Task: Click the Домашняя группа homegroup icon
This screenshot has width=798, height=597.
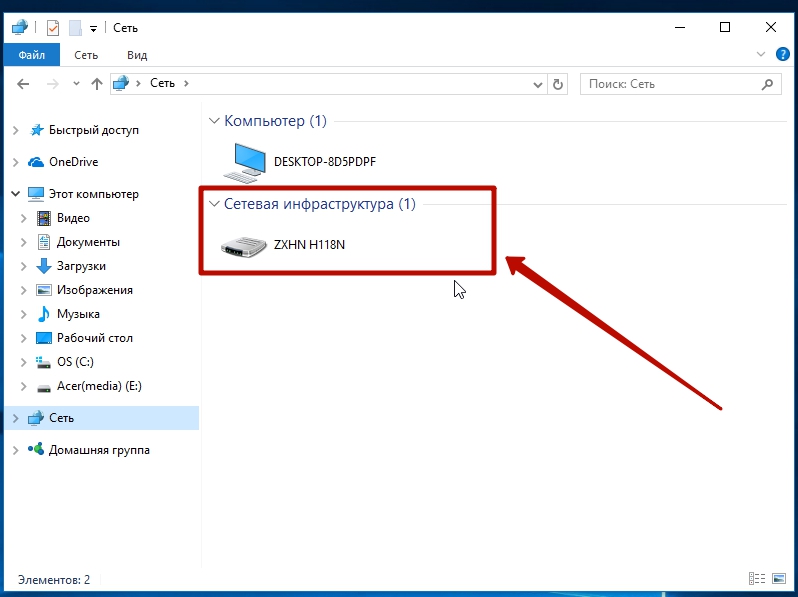Action: coord(36,449)
